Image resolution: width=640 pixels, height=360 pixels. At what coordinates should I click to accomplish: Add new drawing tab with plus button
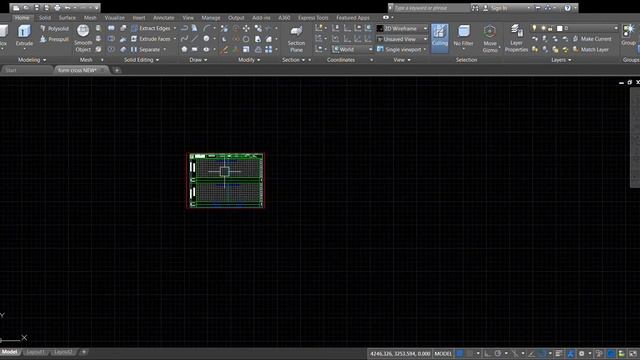click(117, 70)
